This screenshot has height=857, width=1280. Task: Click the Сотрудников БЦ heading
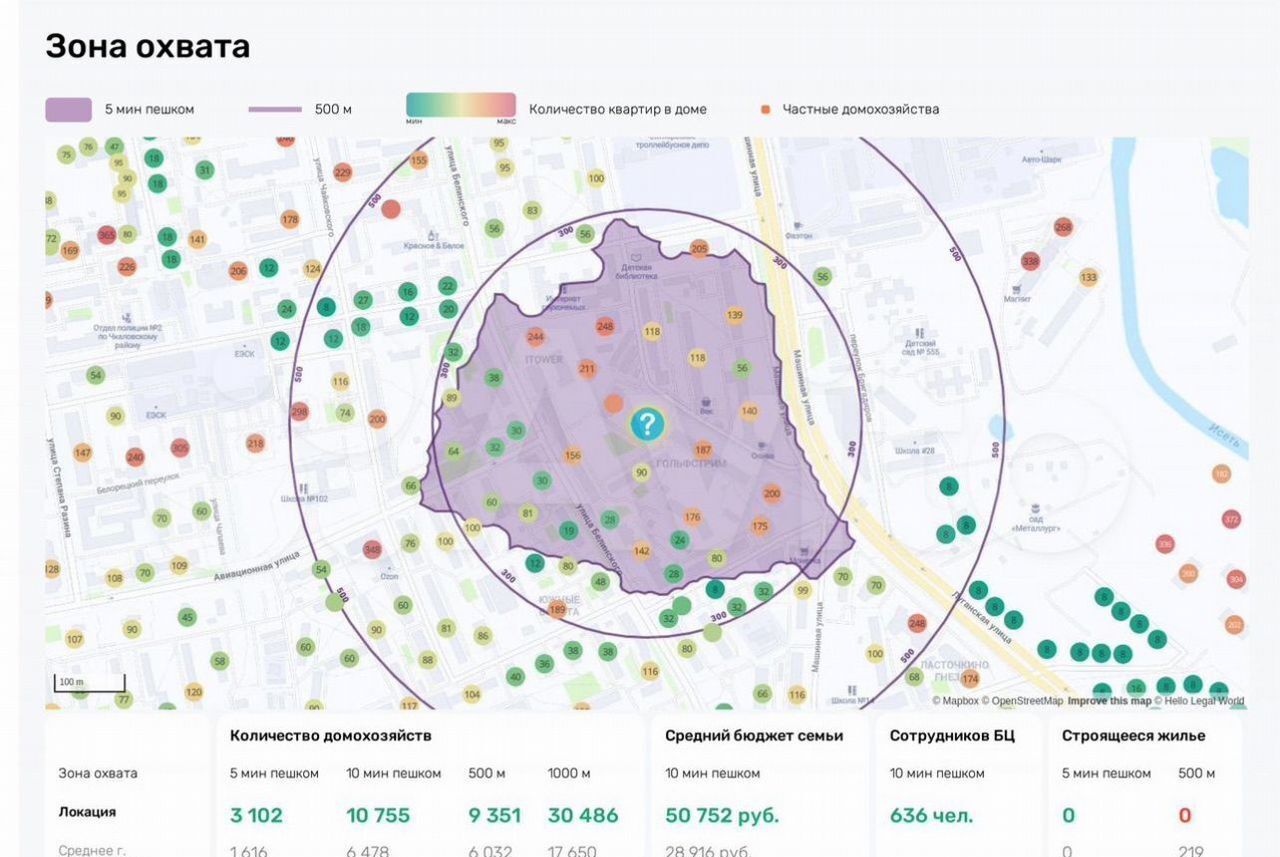click(x=952, y=736)
